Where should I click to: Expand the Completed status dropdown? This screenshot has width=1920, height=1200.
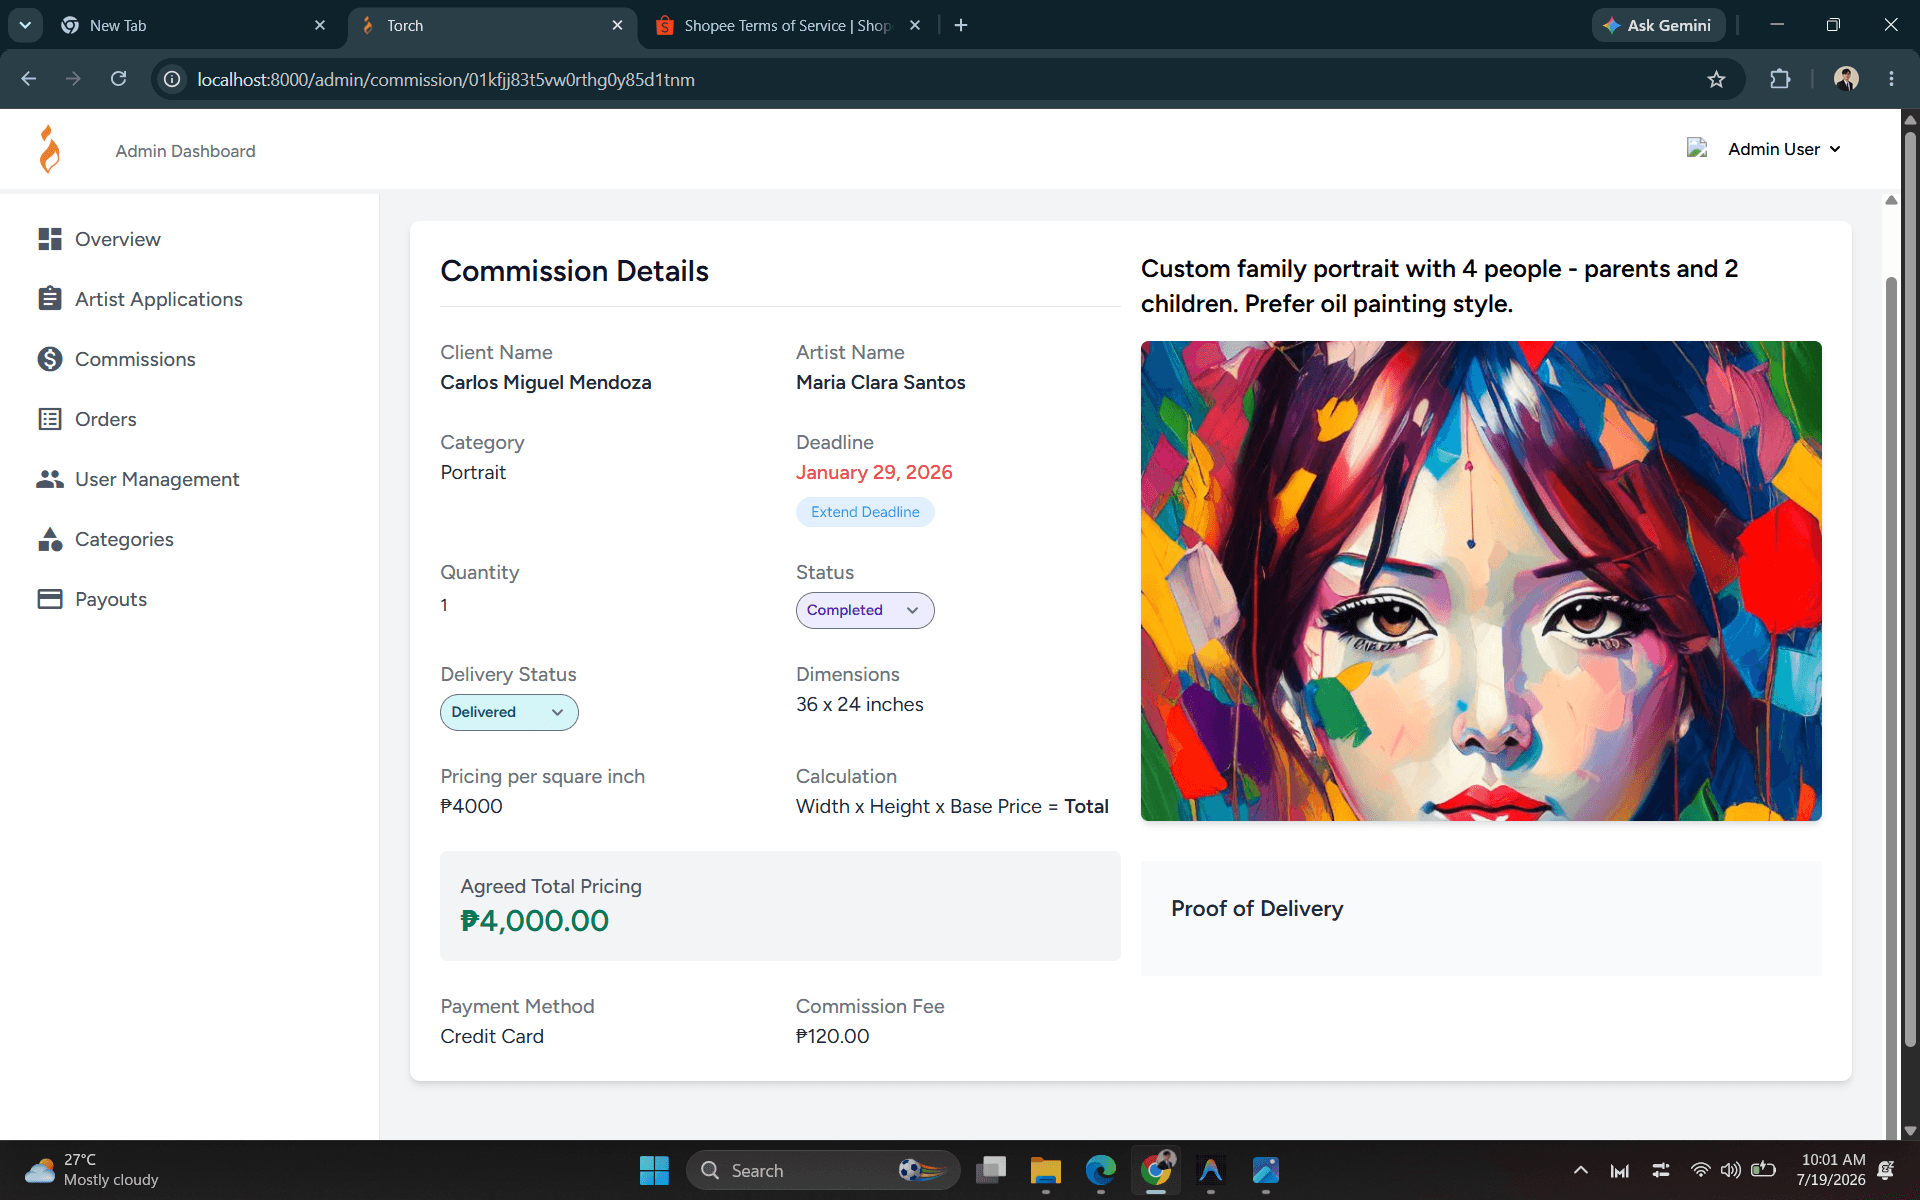coord(865,610)
